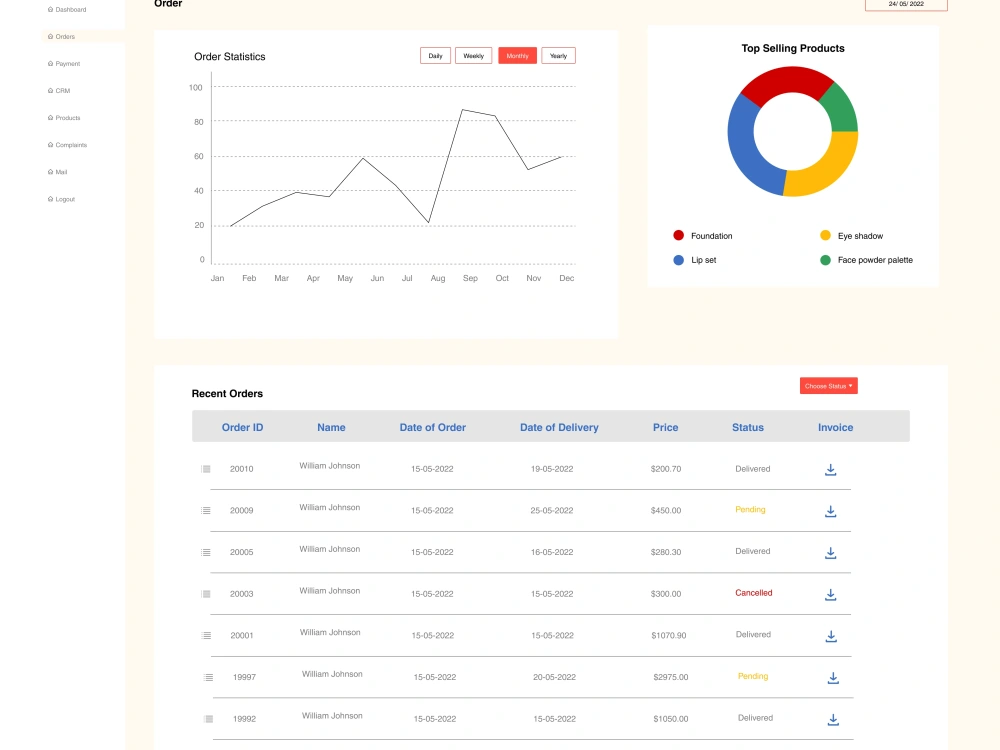Download invoice for order 20009
1000x750 pixels.
click(x=830, y=511)
